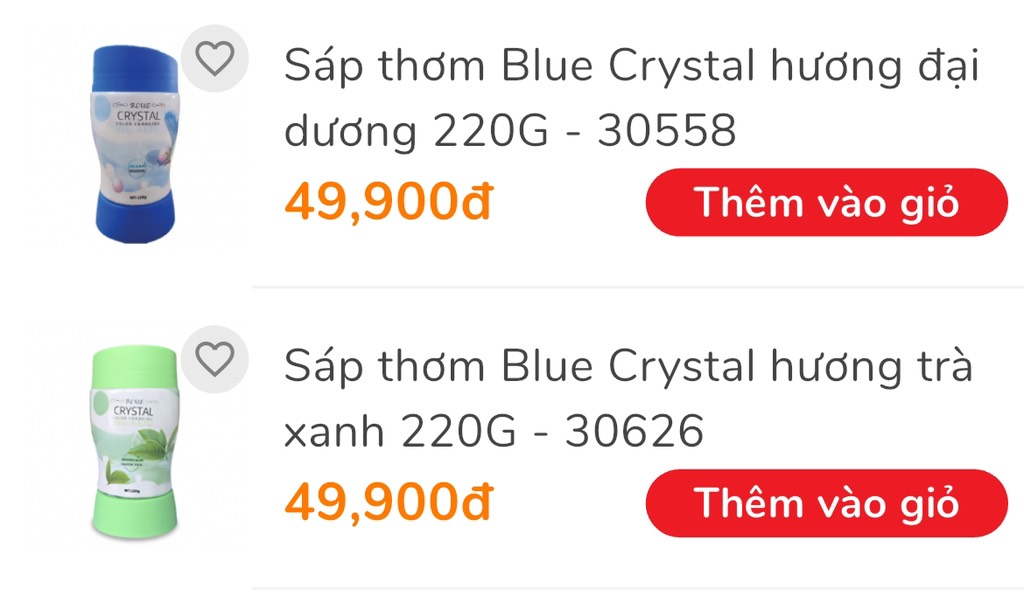The image size is (1024, 596).
Task: Open Sáp thơm hương trà xanh title link
Action: 628,398
